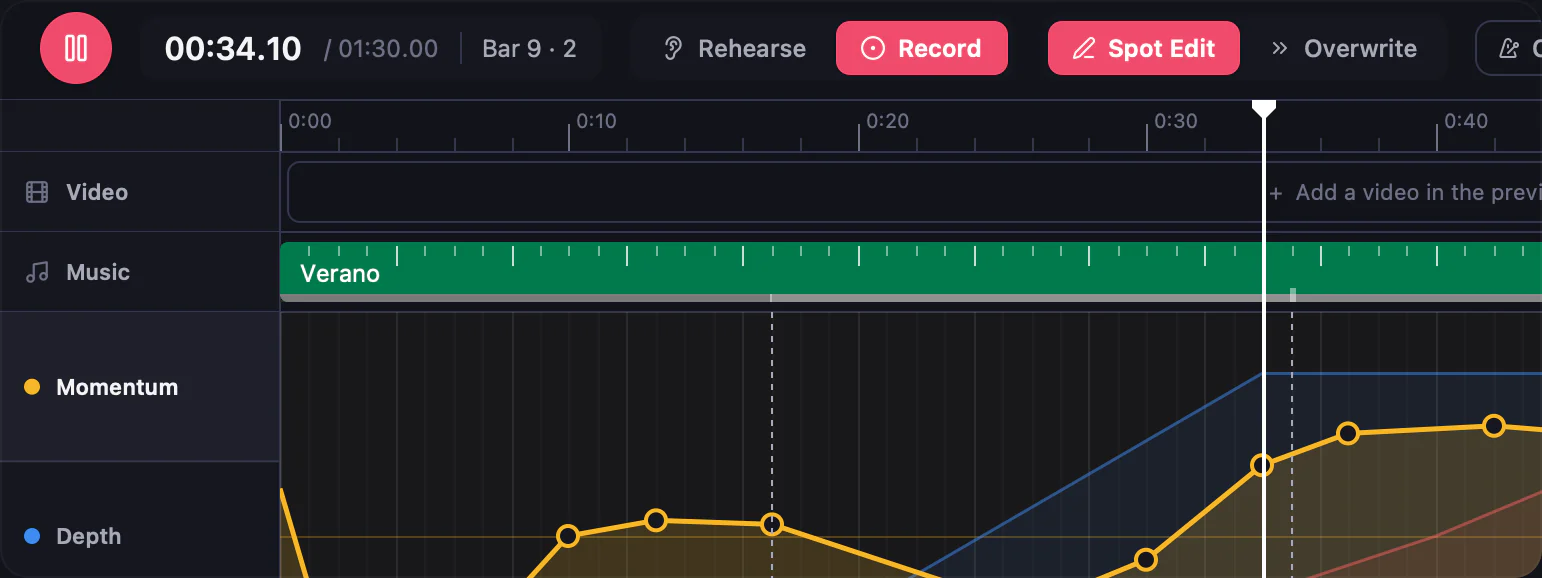
Task: Click the 0:30 mark on the ruler
Action: click(1176, 121)
